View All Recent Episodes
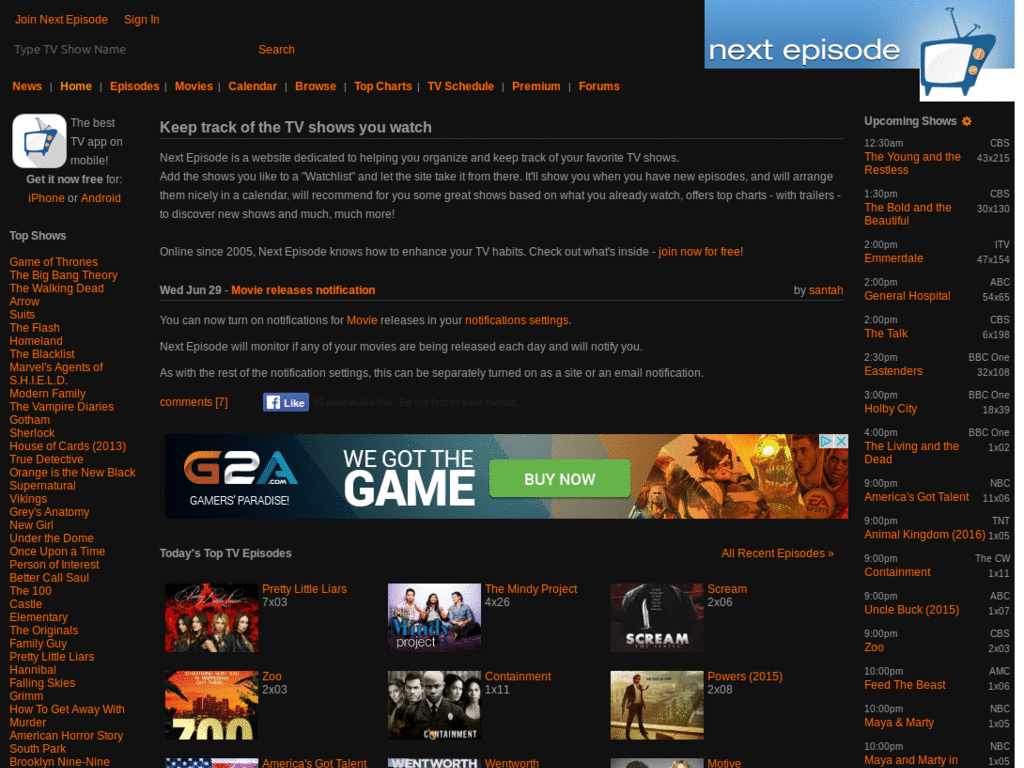 point(777,552)
